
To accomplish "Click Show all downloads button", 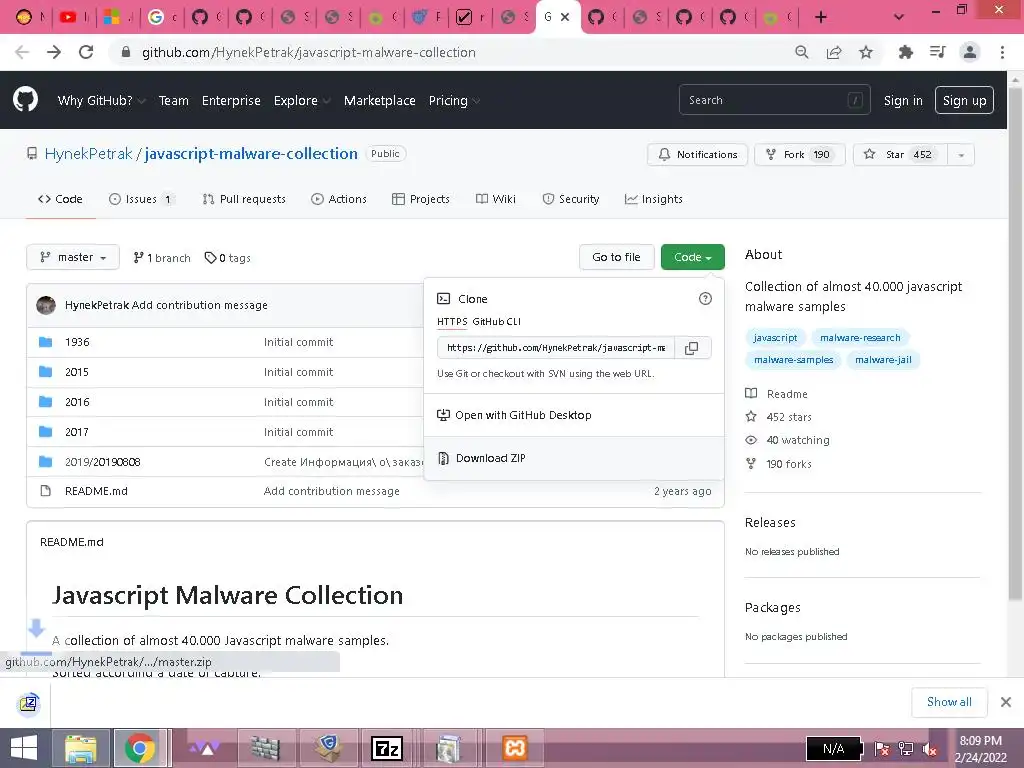I will tap(949, 702).
